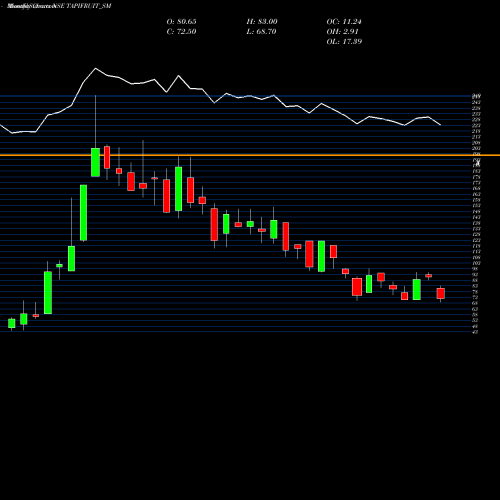Click the last red candle on the chart
Viewport: 500px width, 500px height.
tap(441, 293)
